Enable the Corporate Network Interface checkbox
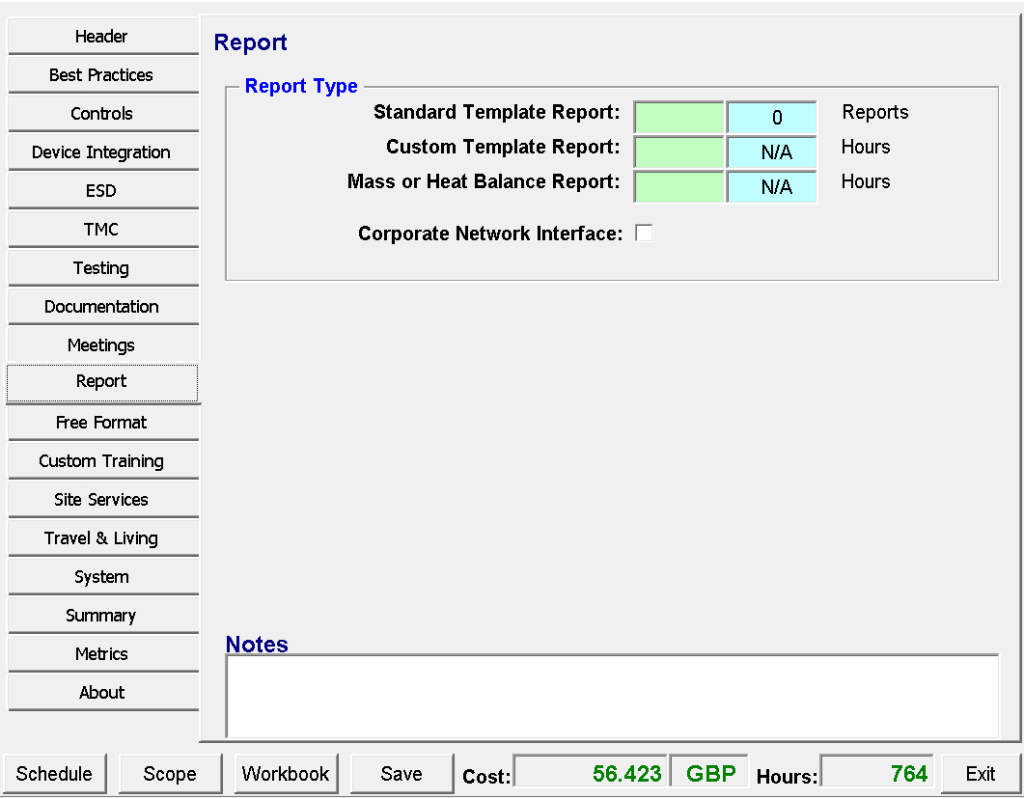This screenshot has height=799, width=1024. (644, 233)
